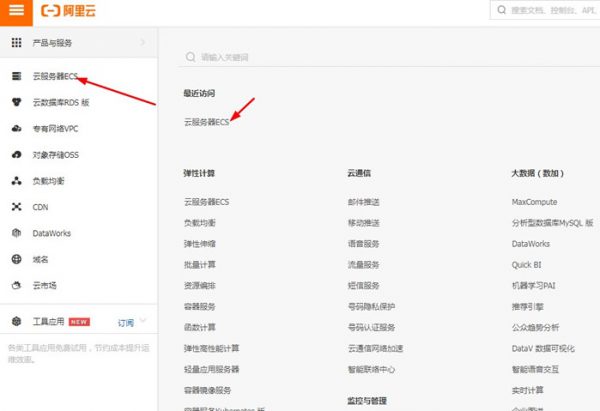Expand the dropdown arrow beside 订阅
This screenshot has height=411, width=600.
click(143, 321)
